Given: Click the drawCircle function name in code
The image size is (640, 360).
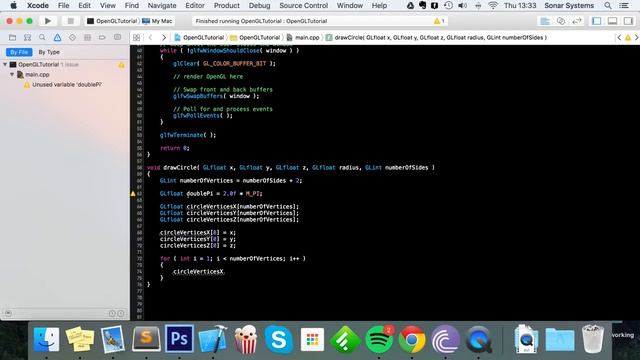Looking at the screenshot, I should point(180,167).
